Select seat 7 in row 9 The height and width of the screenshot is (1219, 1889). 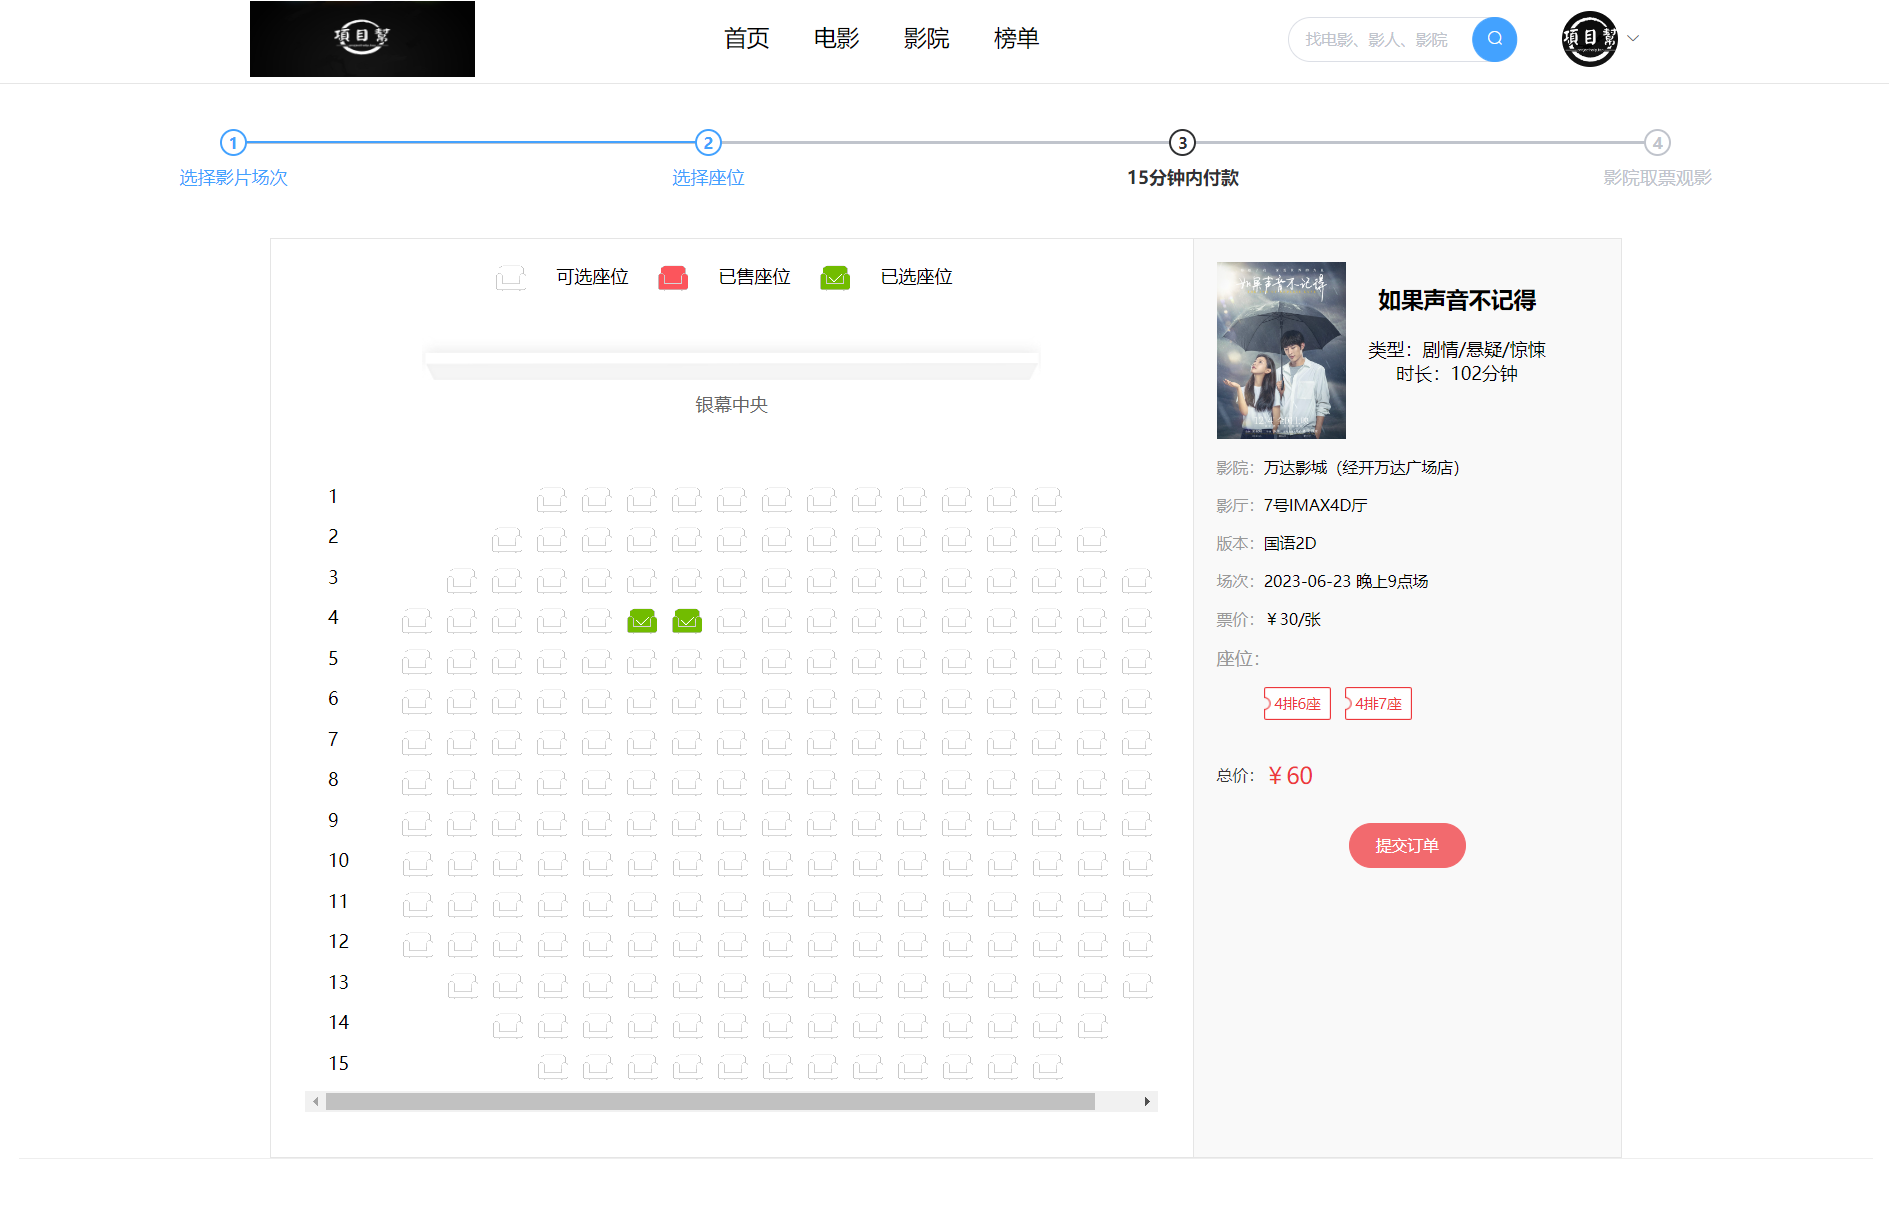[x=687, y=824]
